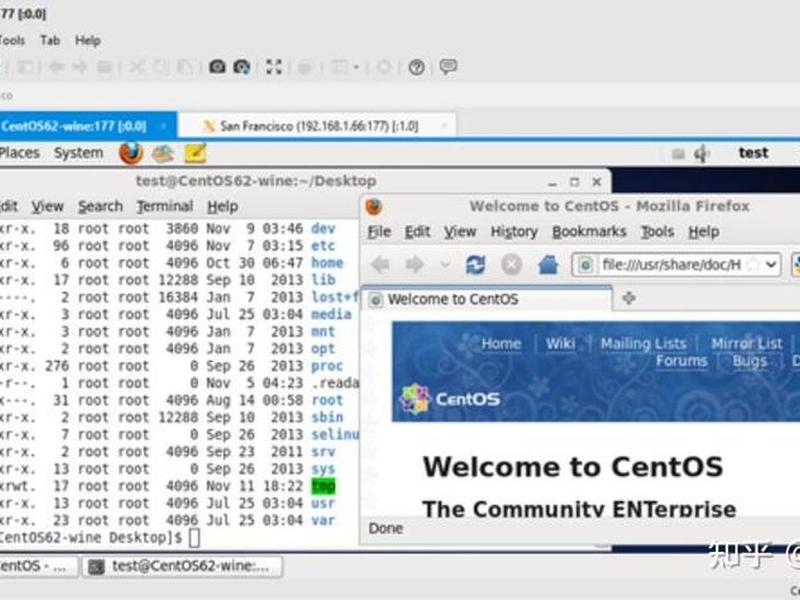Click Firefox back arrow button

tap(381, 265)
